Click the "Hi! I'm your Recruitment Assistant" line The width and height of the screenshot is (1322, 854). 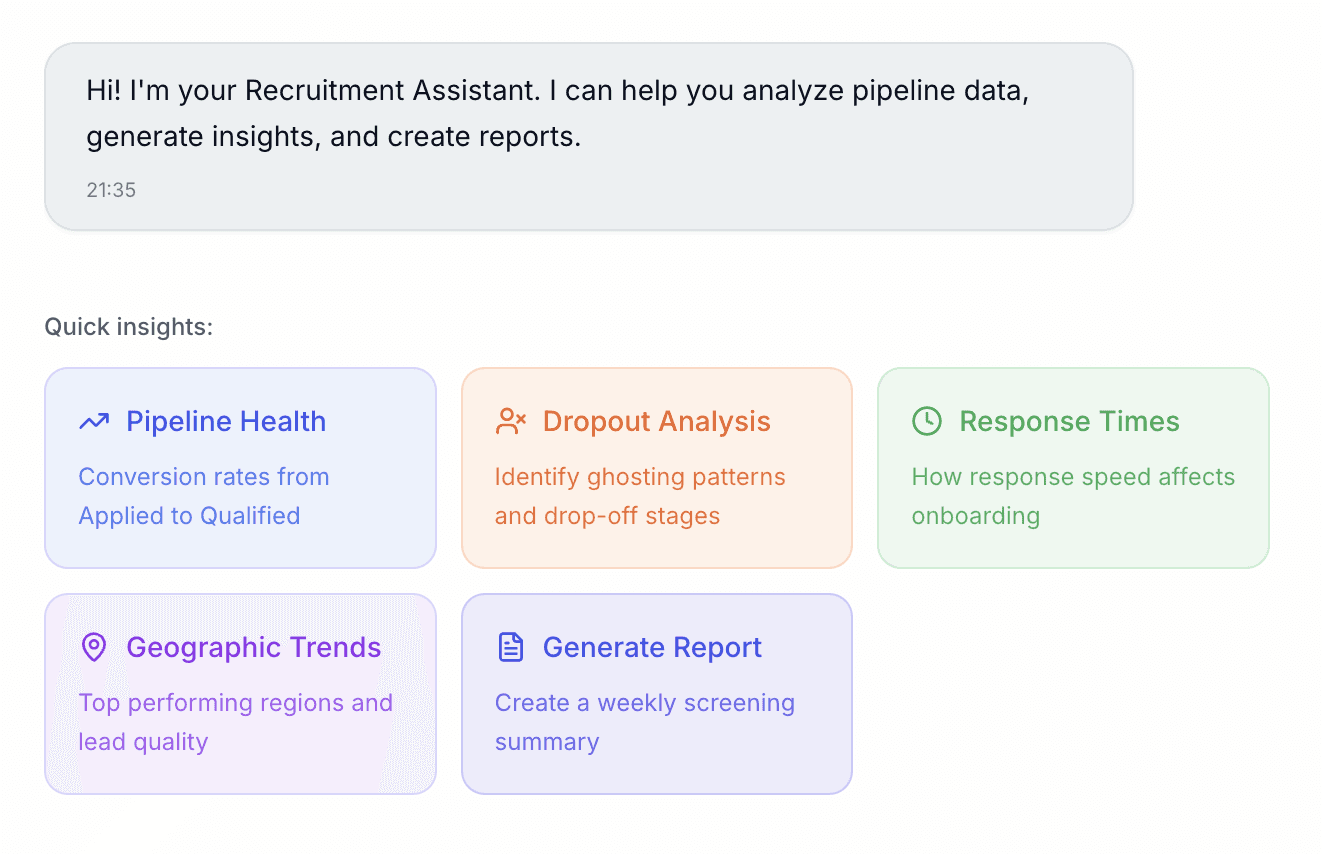point(557,91)
